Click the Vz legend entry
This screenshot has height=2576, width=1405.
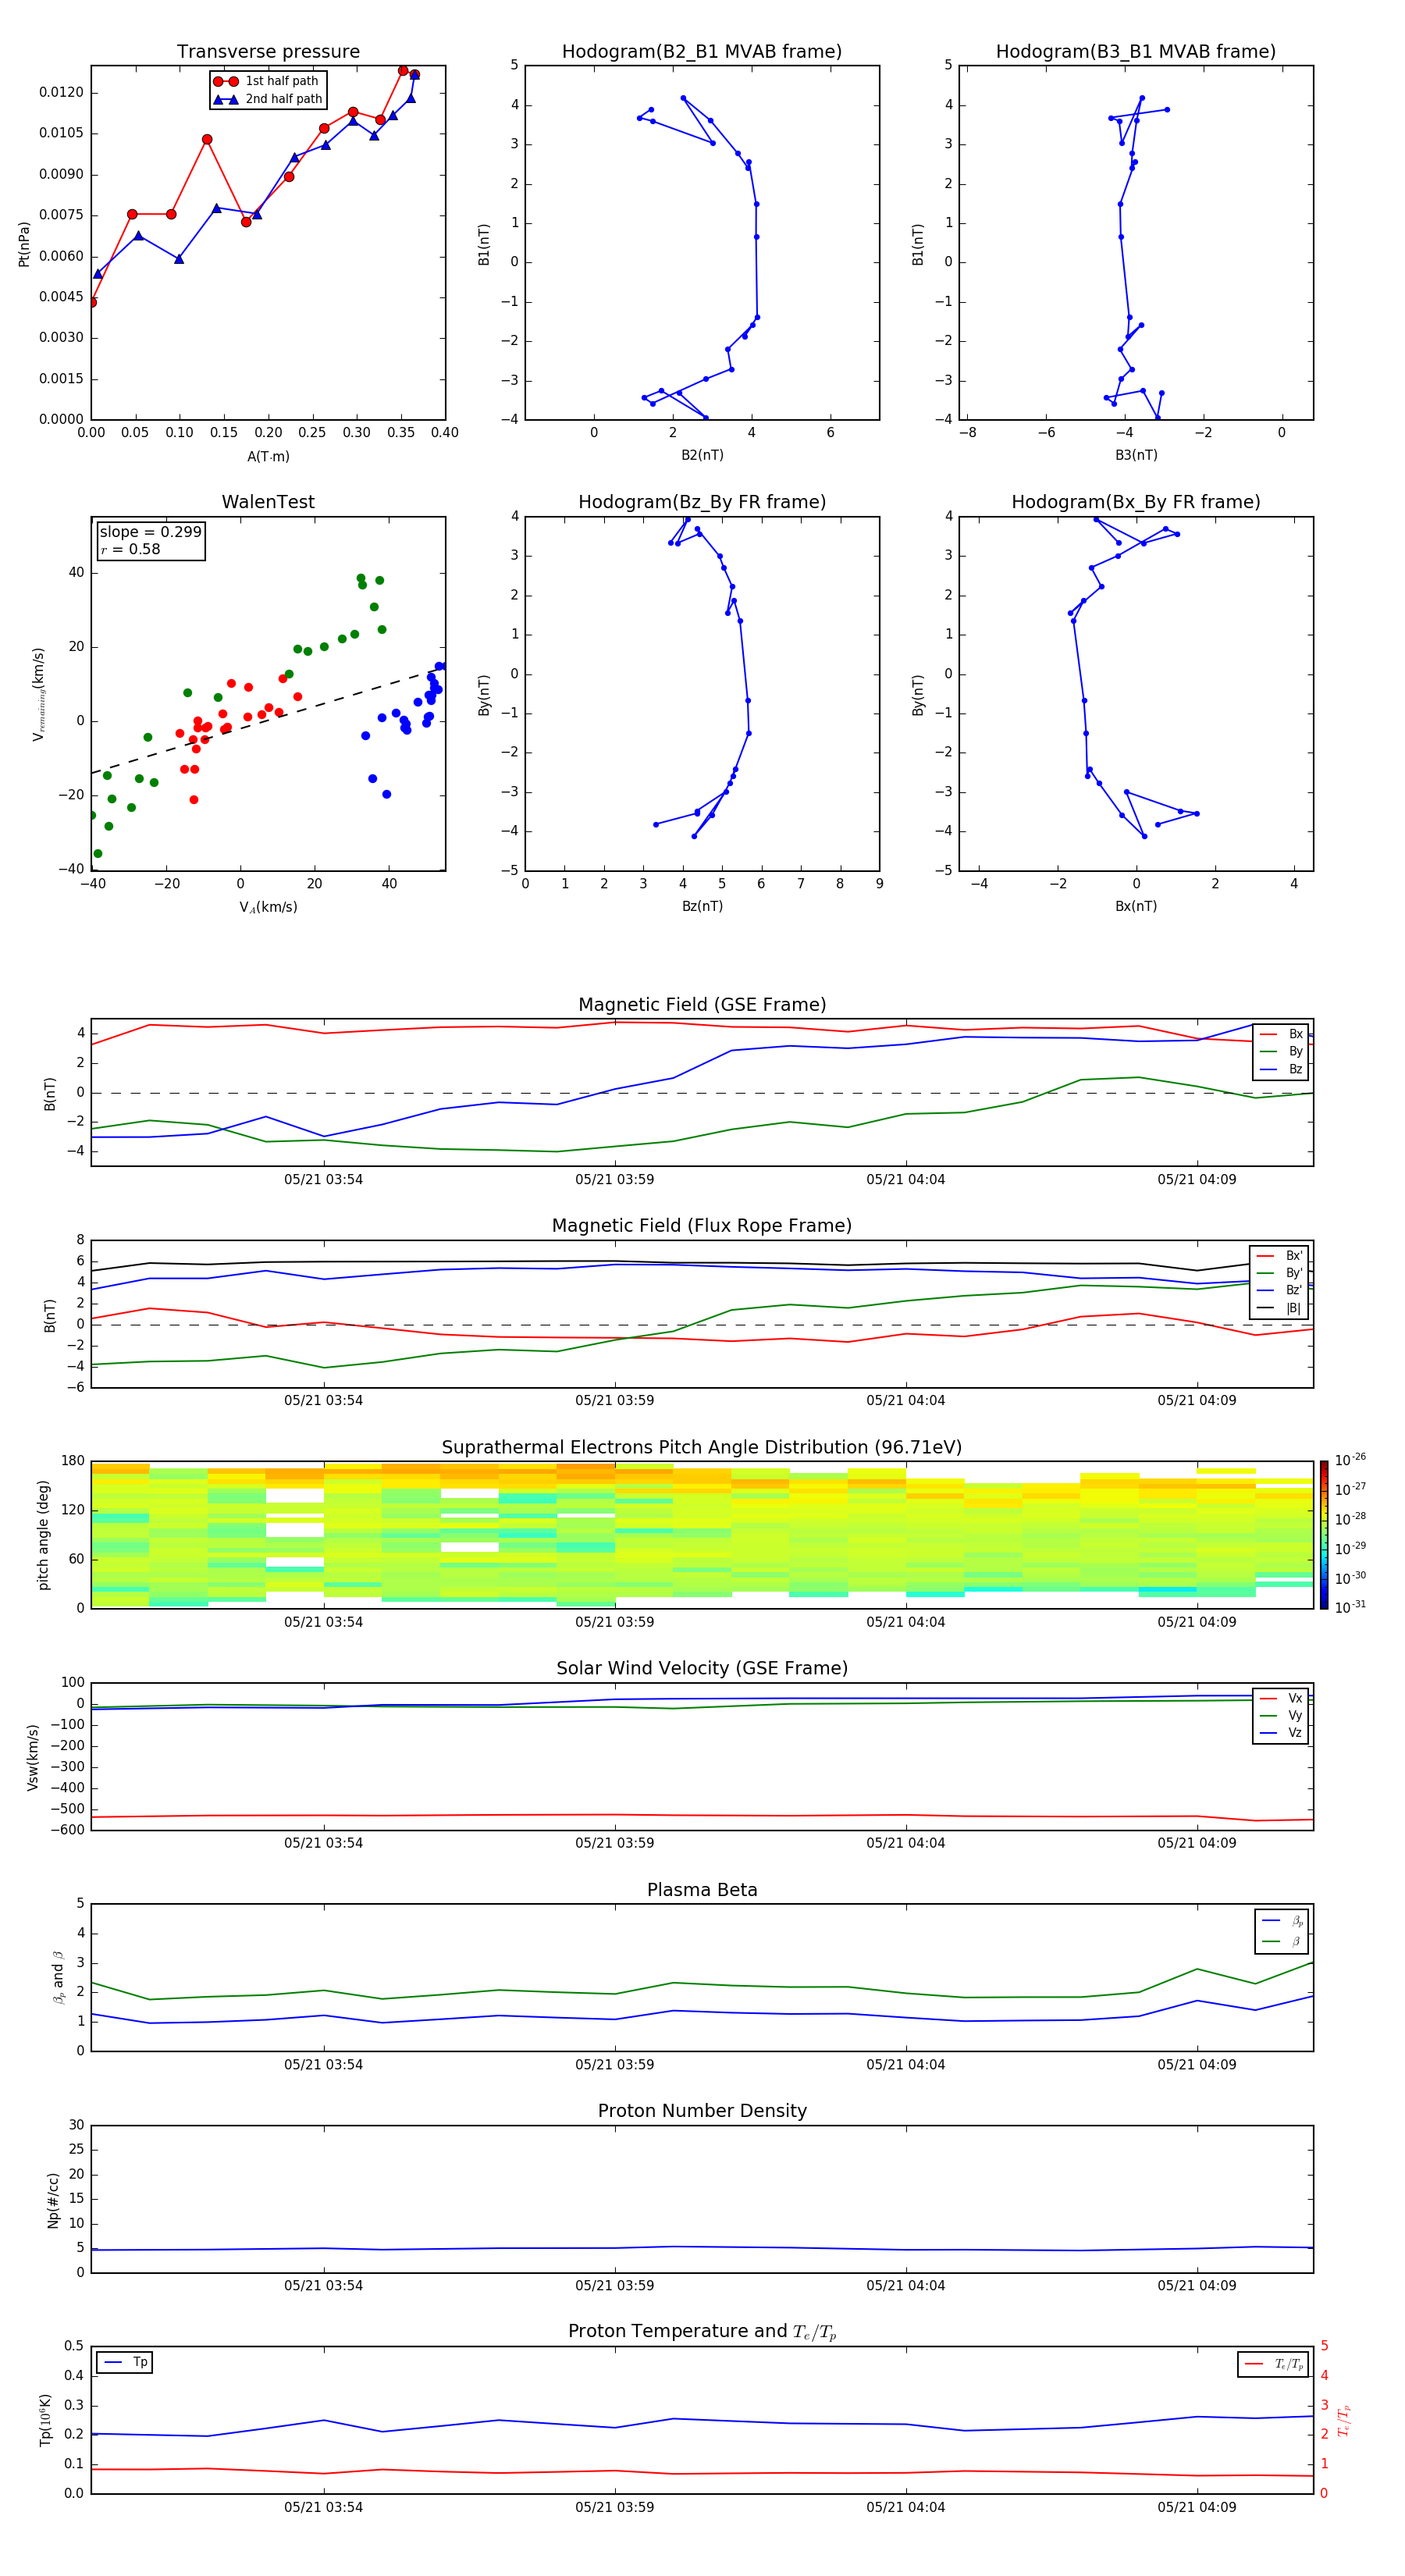tap(1281, 1732)
